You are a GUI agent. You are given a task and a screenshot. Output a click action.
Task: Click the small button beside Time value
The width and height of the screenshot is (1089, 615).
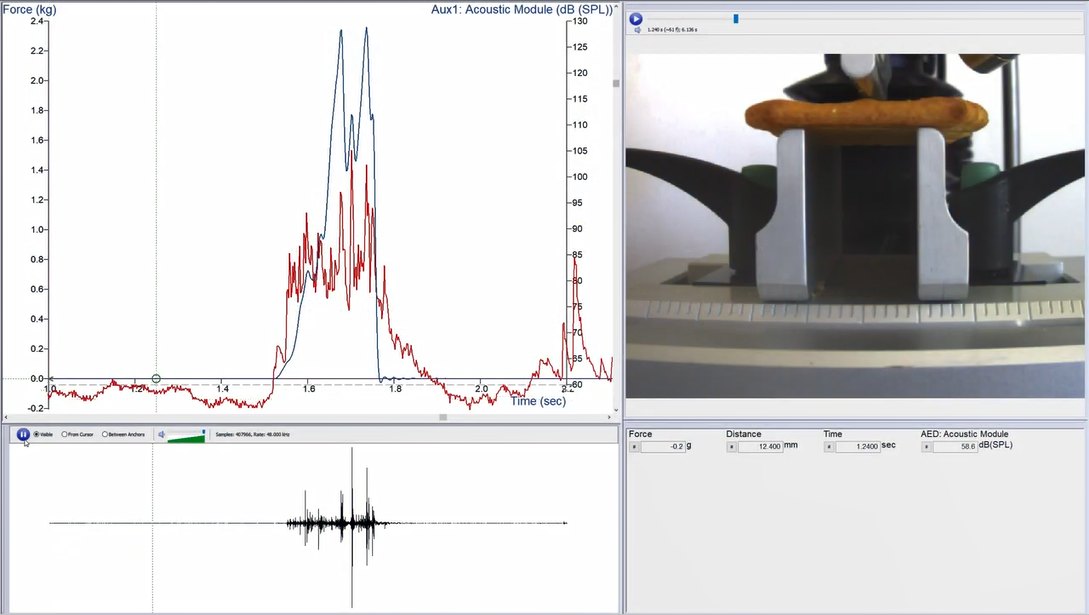828,446
